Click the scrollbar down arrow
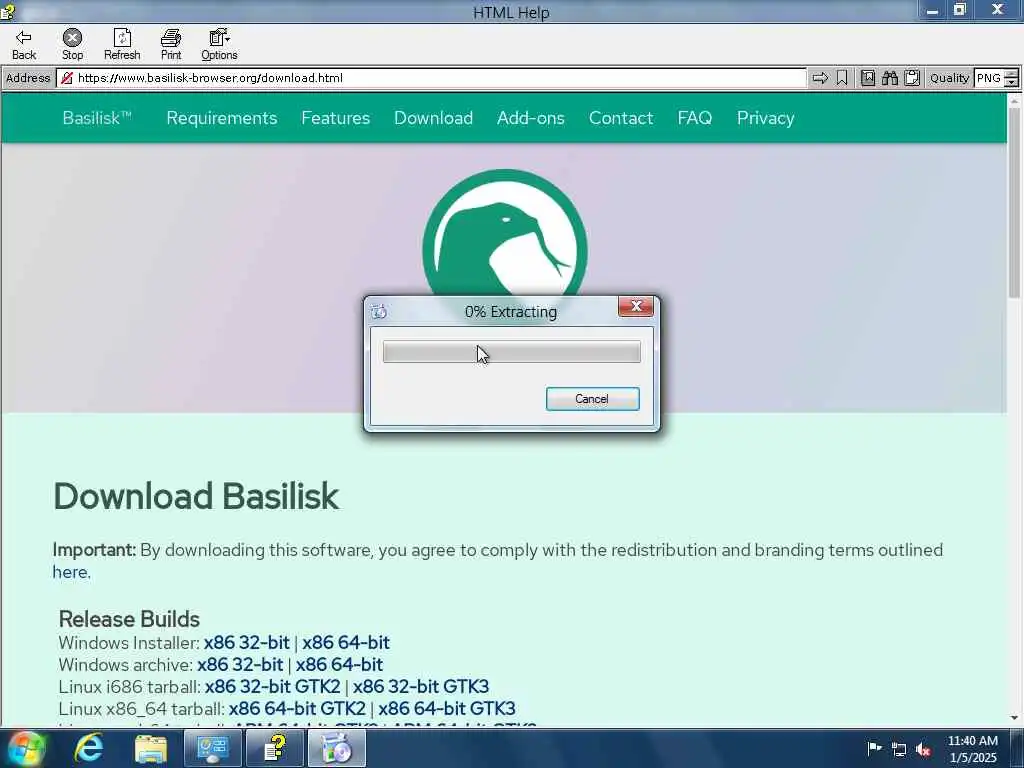 pos(1014,718)
